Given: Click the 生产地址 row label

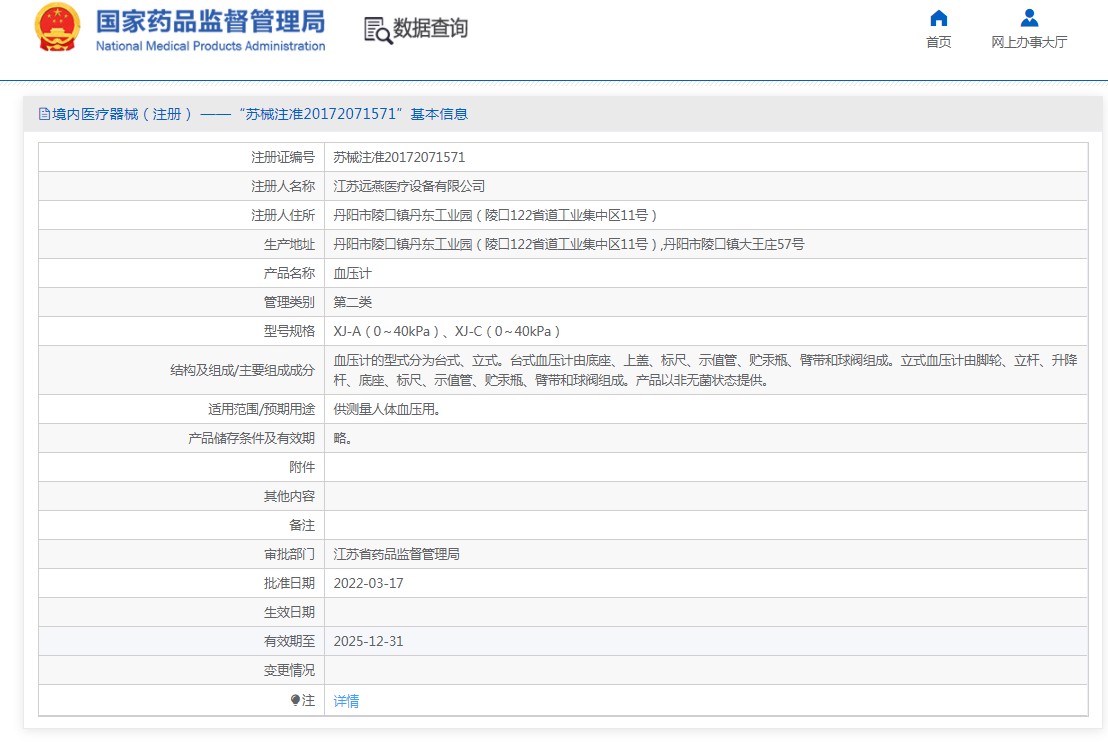Looking at the screenshot, I should point(289,244).
